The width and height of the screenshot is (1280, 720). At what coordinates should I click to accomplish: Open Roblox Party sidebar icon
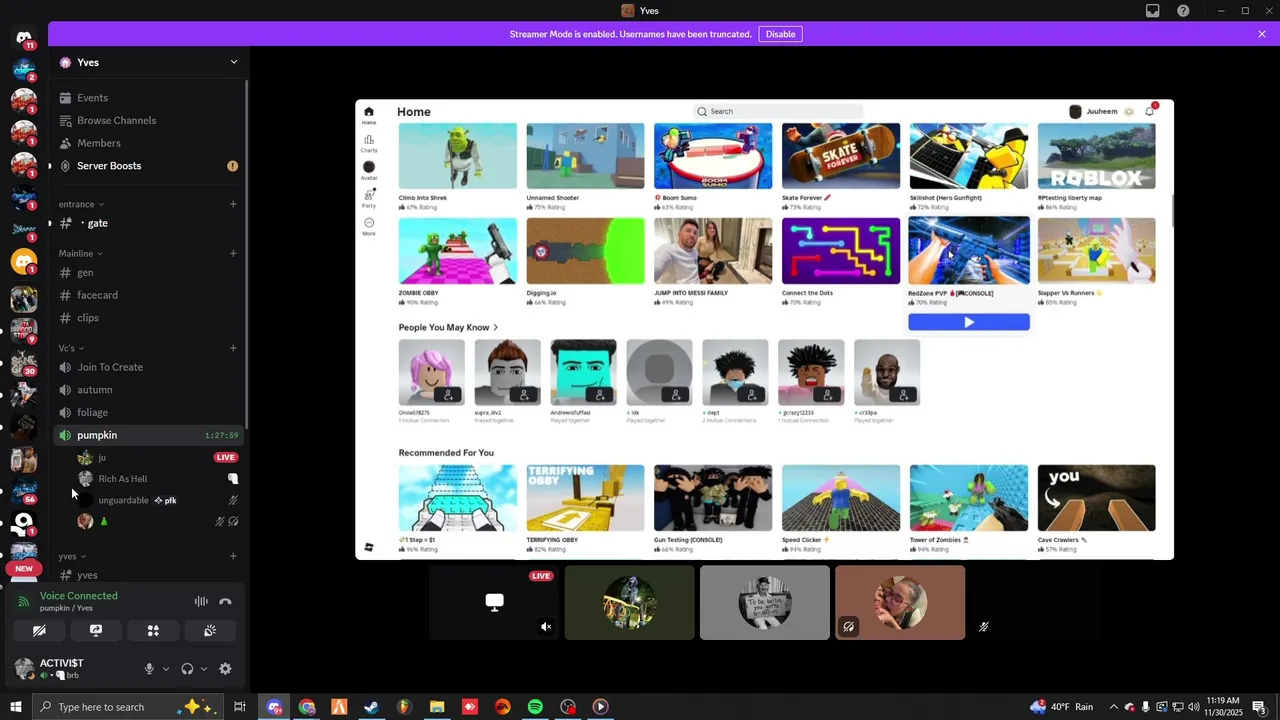tap(369, 197)
